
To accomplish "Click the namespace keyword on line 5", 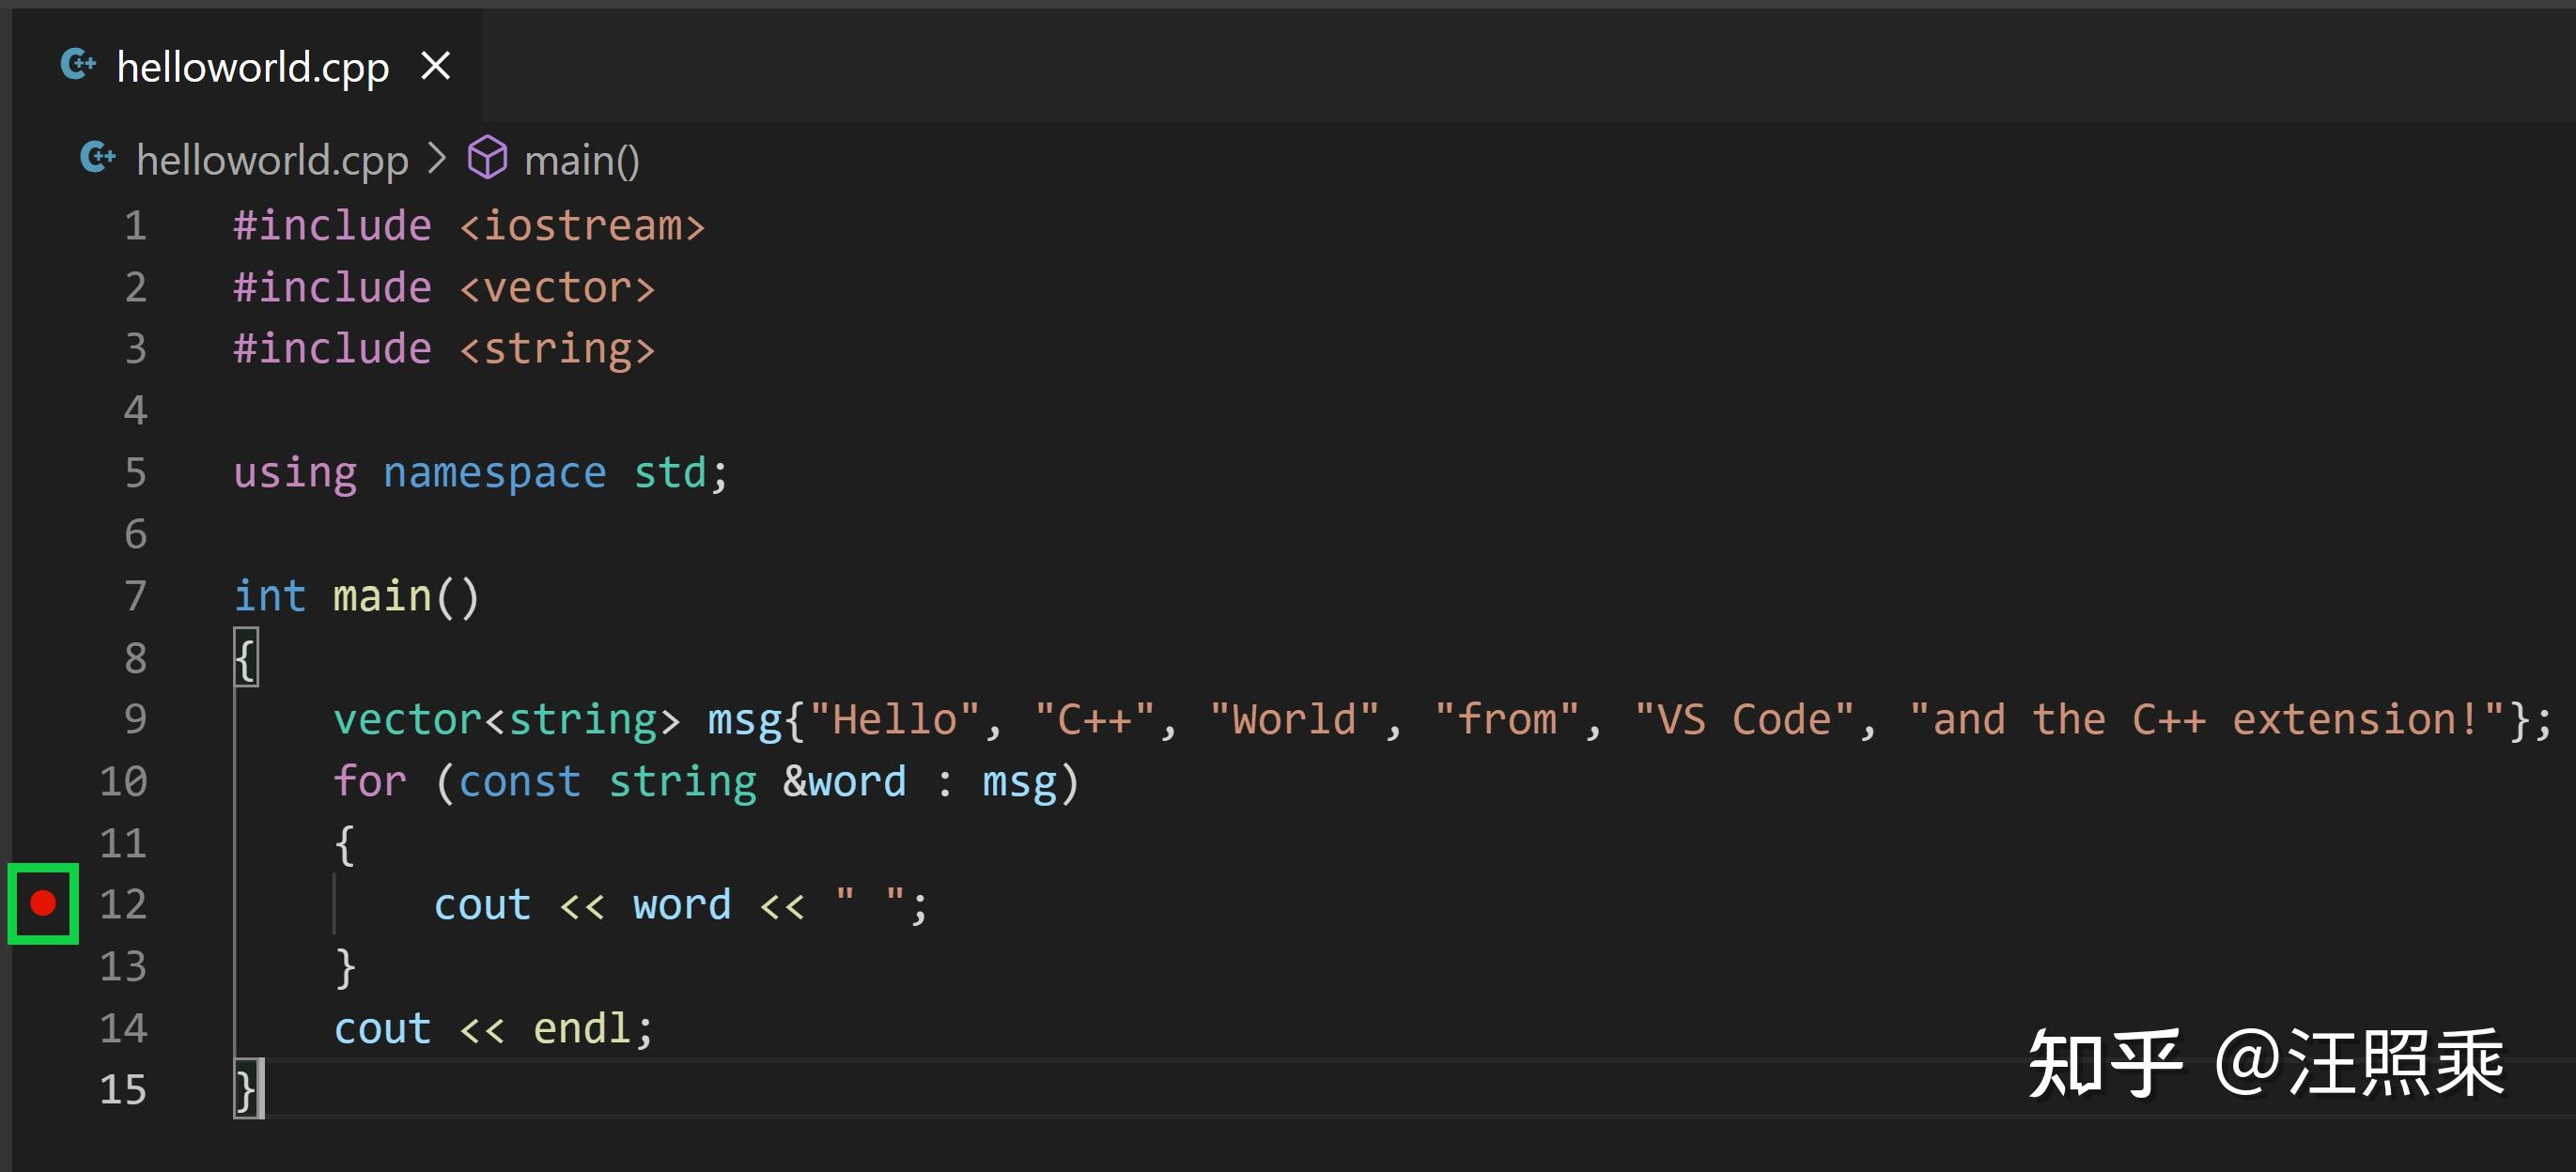I will tap(494, 472).
